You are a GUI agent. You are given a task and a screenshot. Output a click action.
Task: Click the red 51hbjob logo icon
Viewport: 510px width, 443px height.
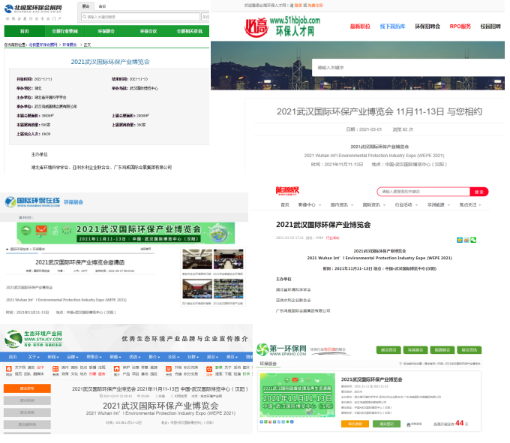click(x=256, y=27)
